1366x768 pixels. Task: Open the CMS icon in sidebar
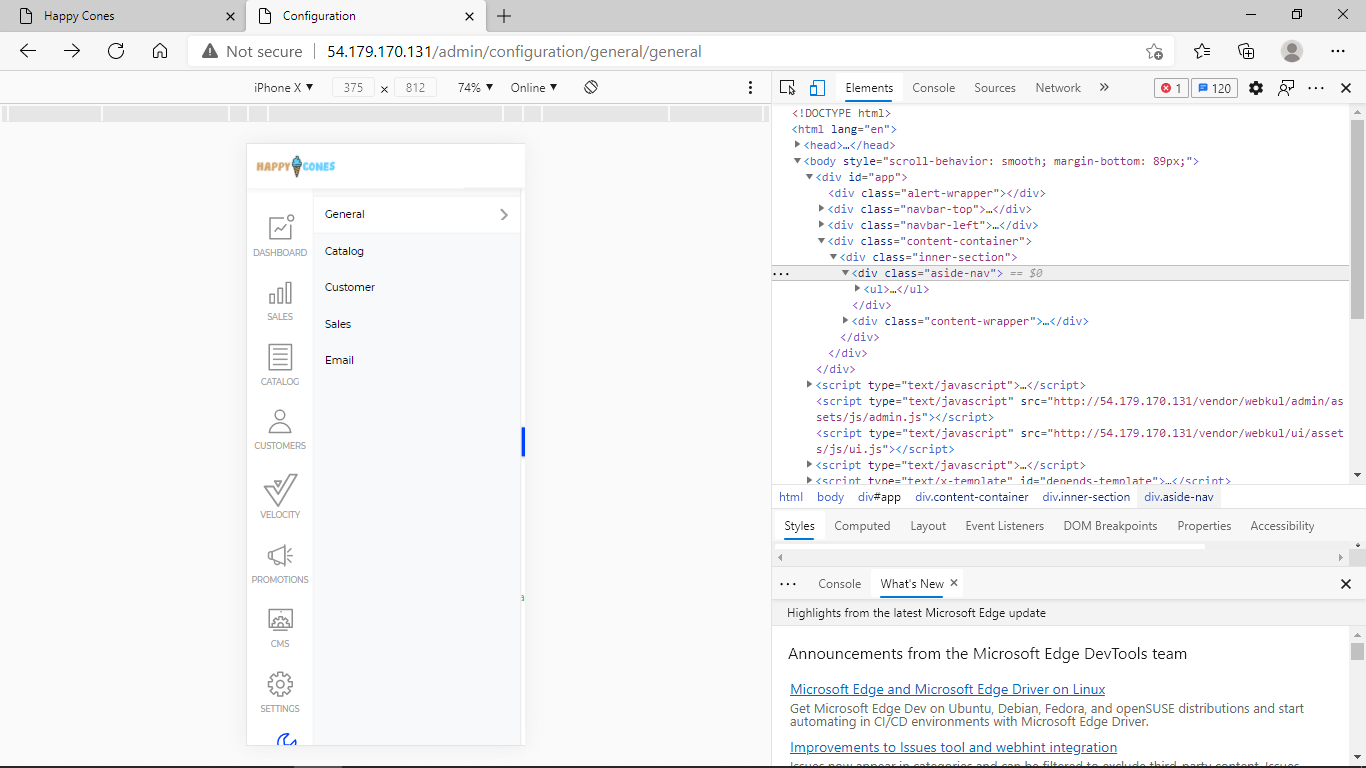pos(280,619)
